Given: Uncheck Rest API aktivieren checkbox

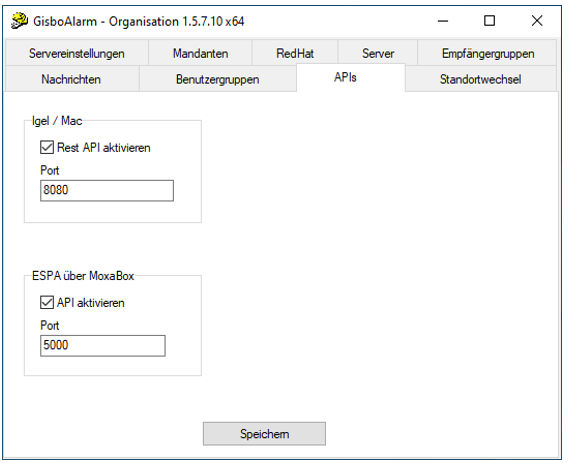Looking at the screenshot, I should coord(47,147).
